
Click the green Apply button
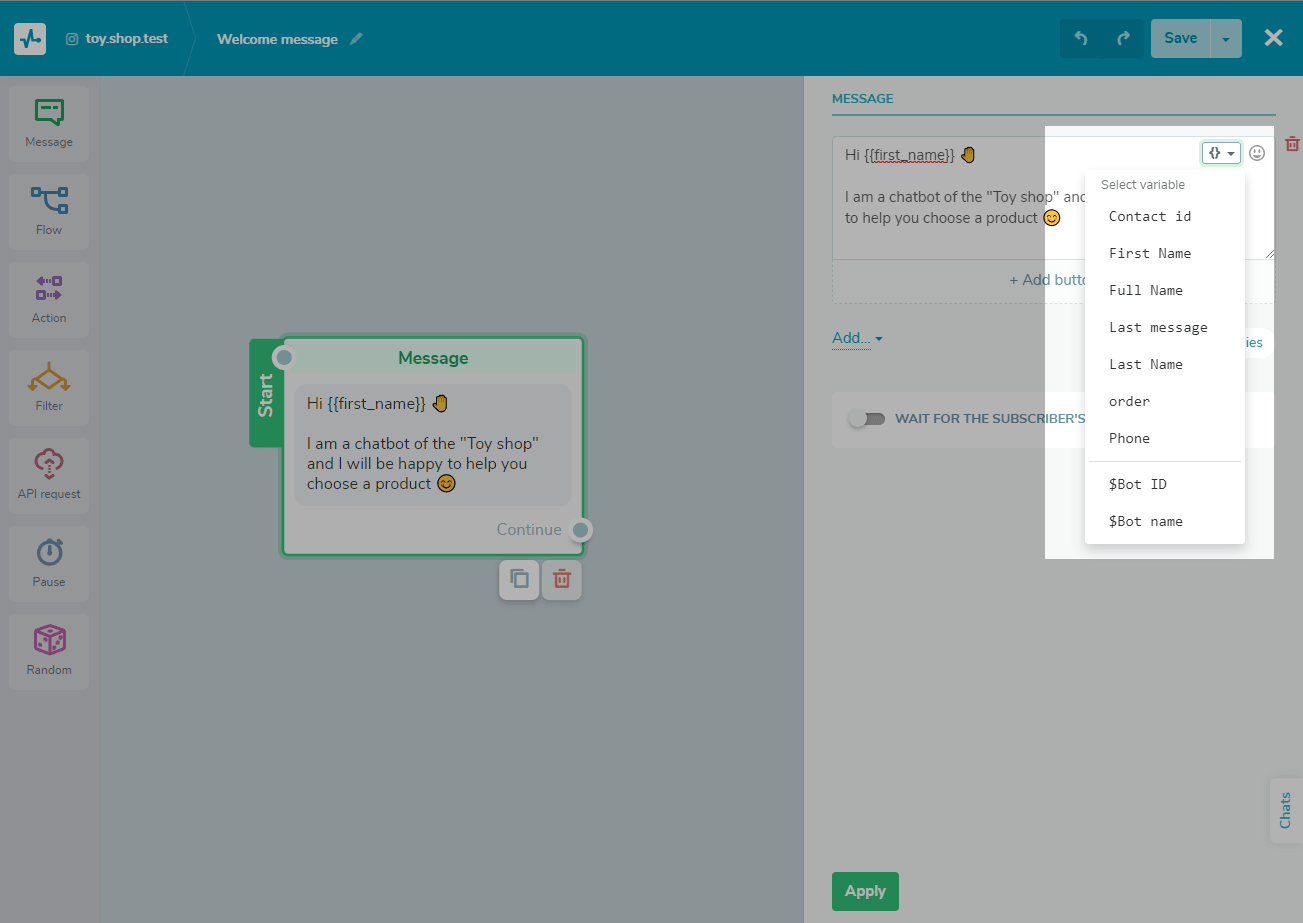click(865, 891)
